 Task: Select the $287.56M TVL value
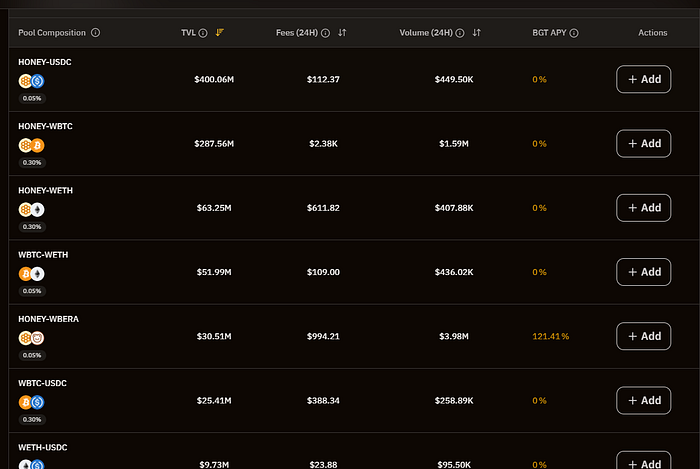coord(214,144)
